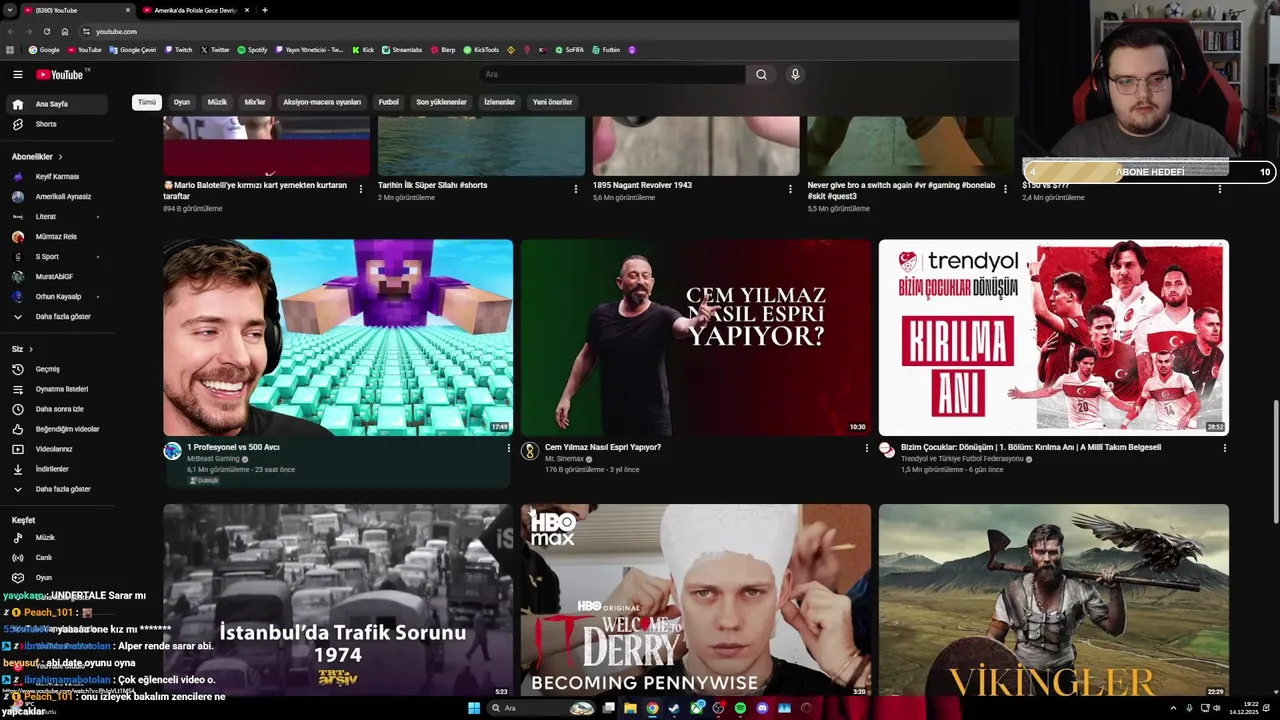Open options menu for Cem Yılmaz video
This screenshot has height=720, width=1280.
coord(866,448)
